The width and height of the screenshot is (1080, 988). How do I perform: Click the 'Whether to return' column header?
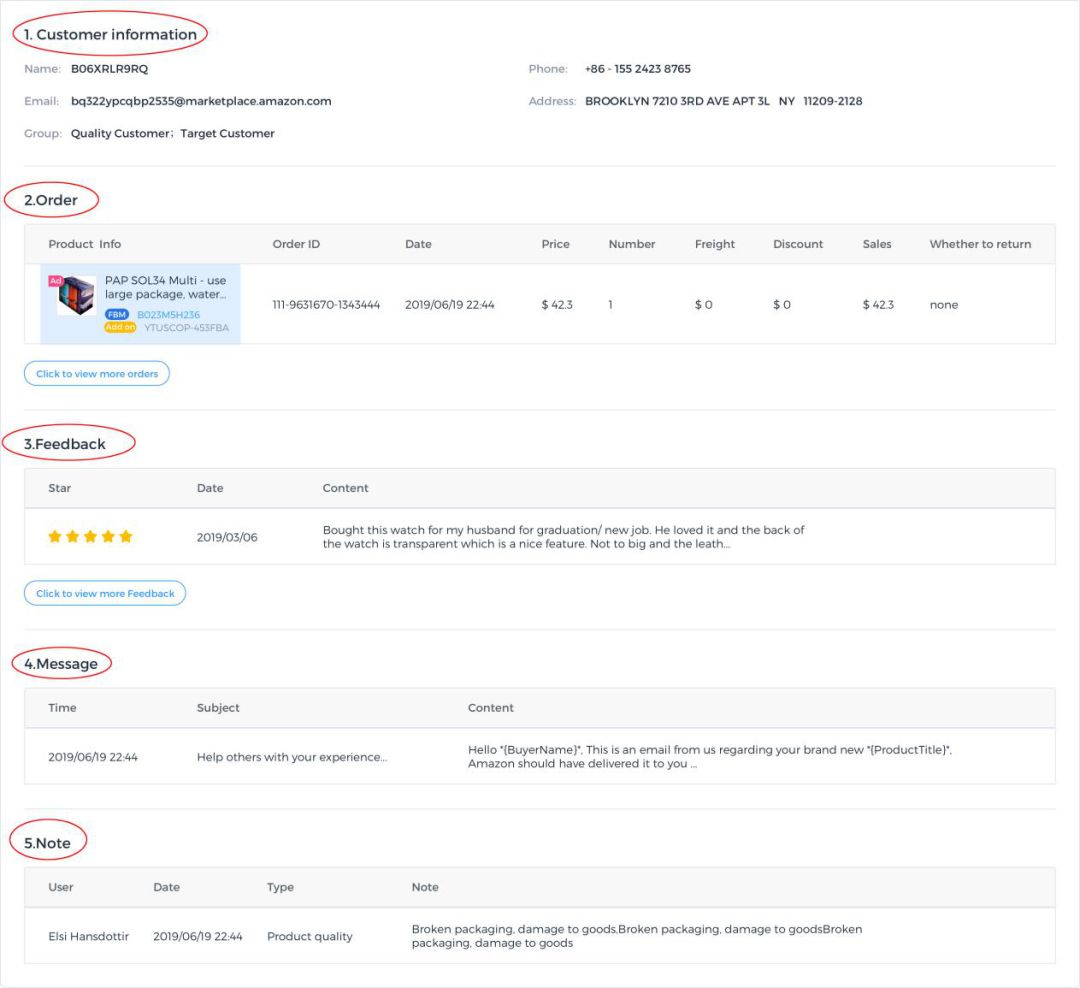980,244
